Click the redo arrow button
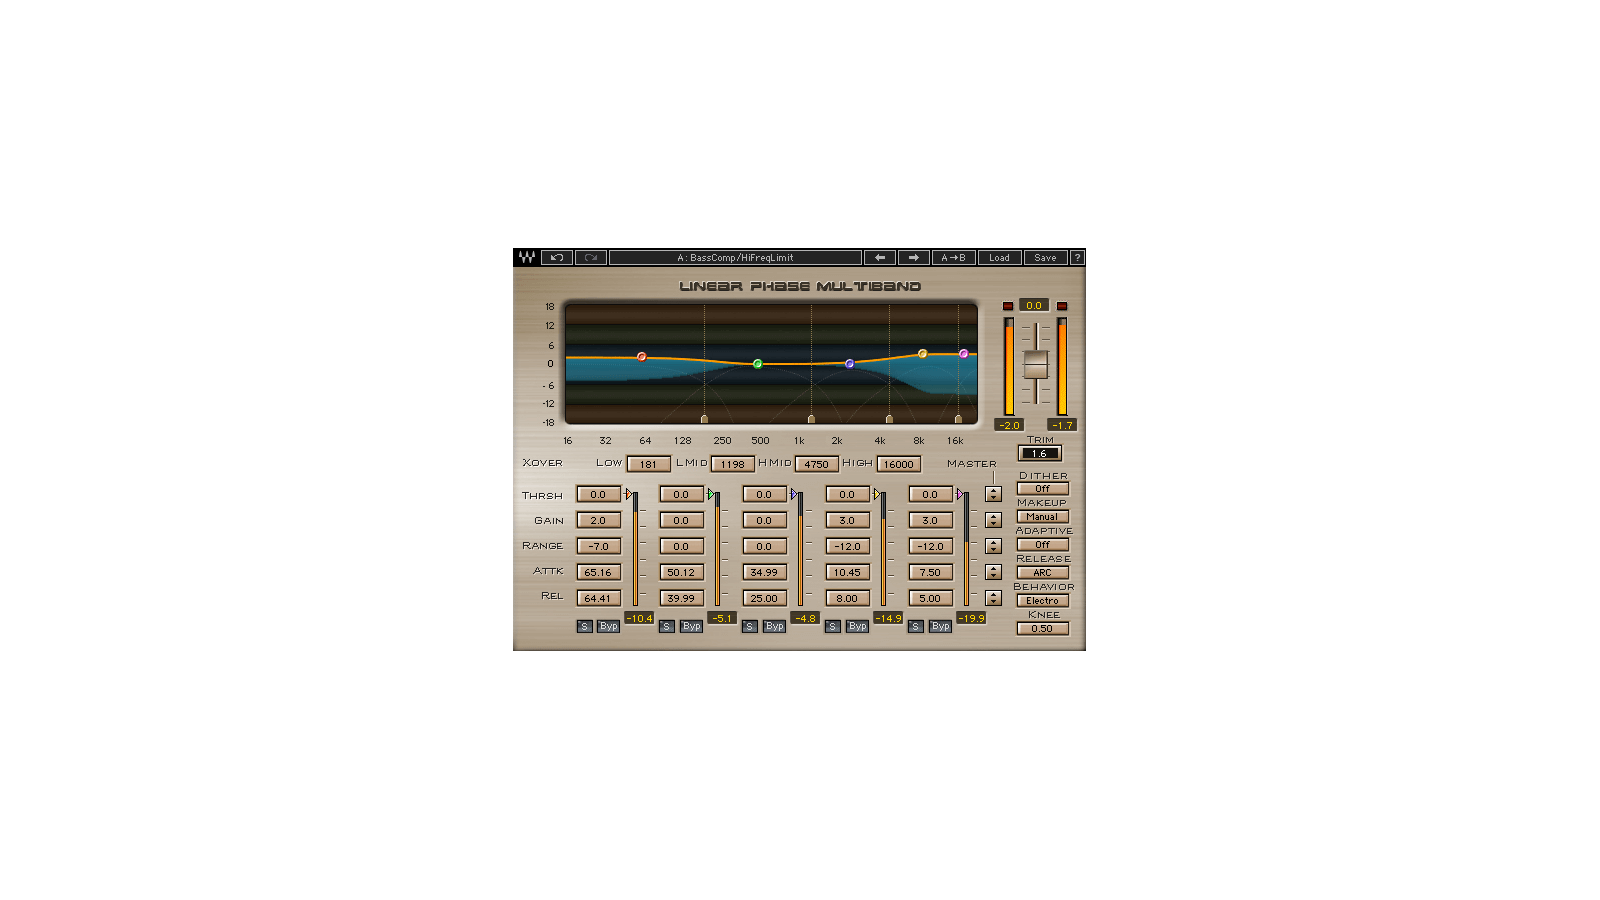The height and width of the screenshot is (900, 1600). pyautogui.click(x=591, y=257)
